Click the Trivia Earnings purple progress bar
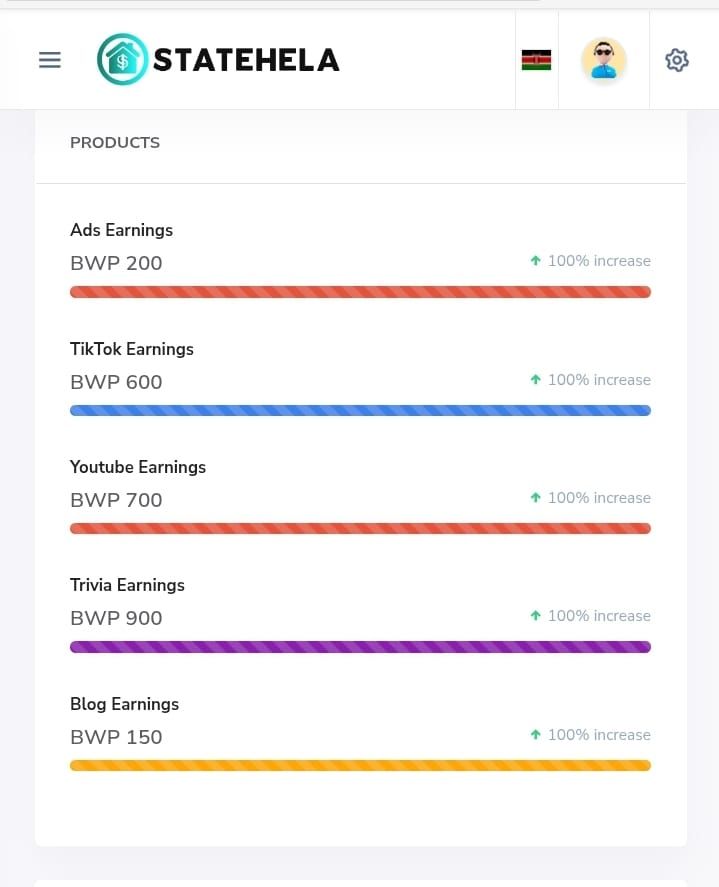Viewport: 719px width, 887px height. (x=360, y=646)
